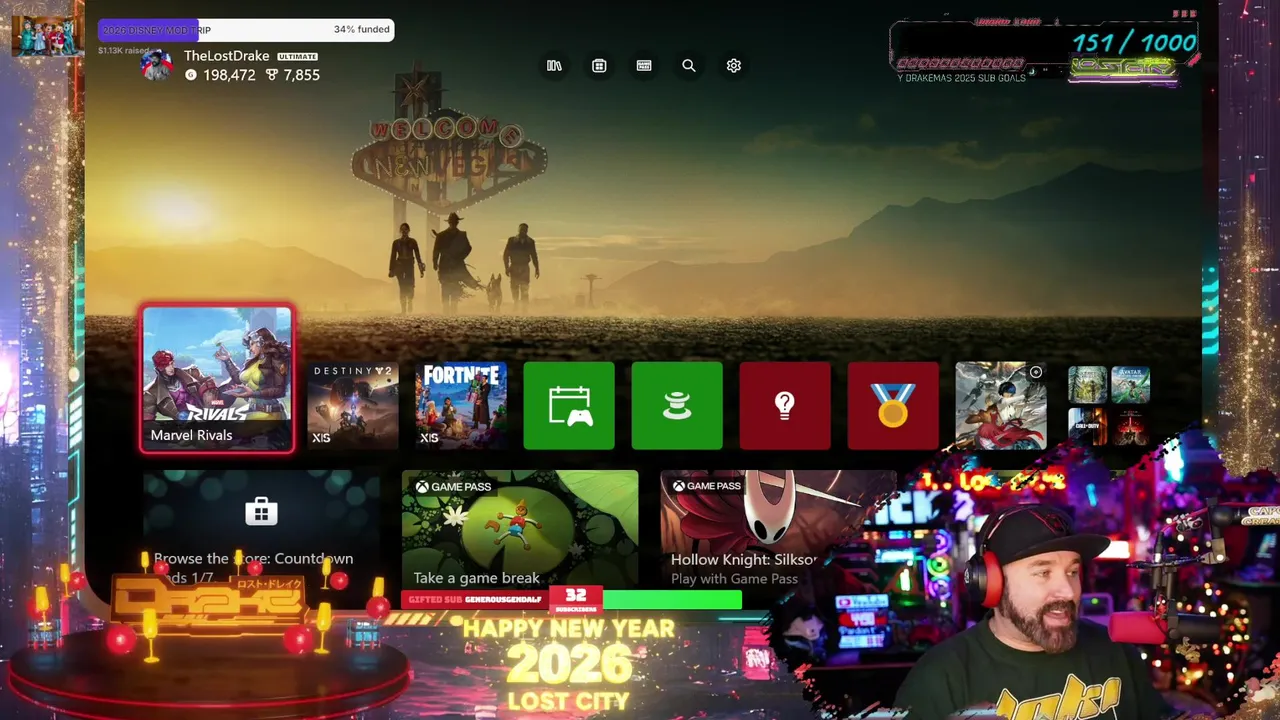Launch the Marvel Rivals tile
Image resolution: width=1280 pixels, height=720 pixels.
tap(217, 379)
